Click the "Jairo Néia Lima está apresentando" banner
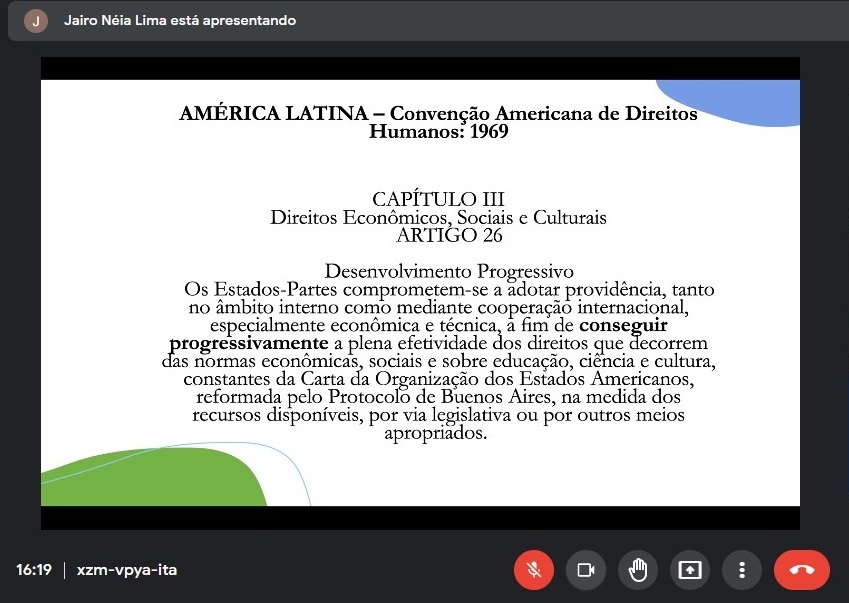This screenshot has width=849, height=603. [x=179, y=20]
